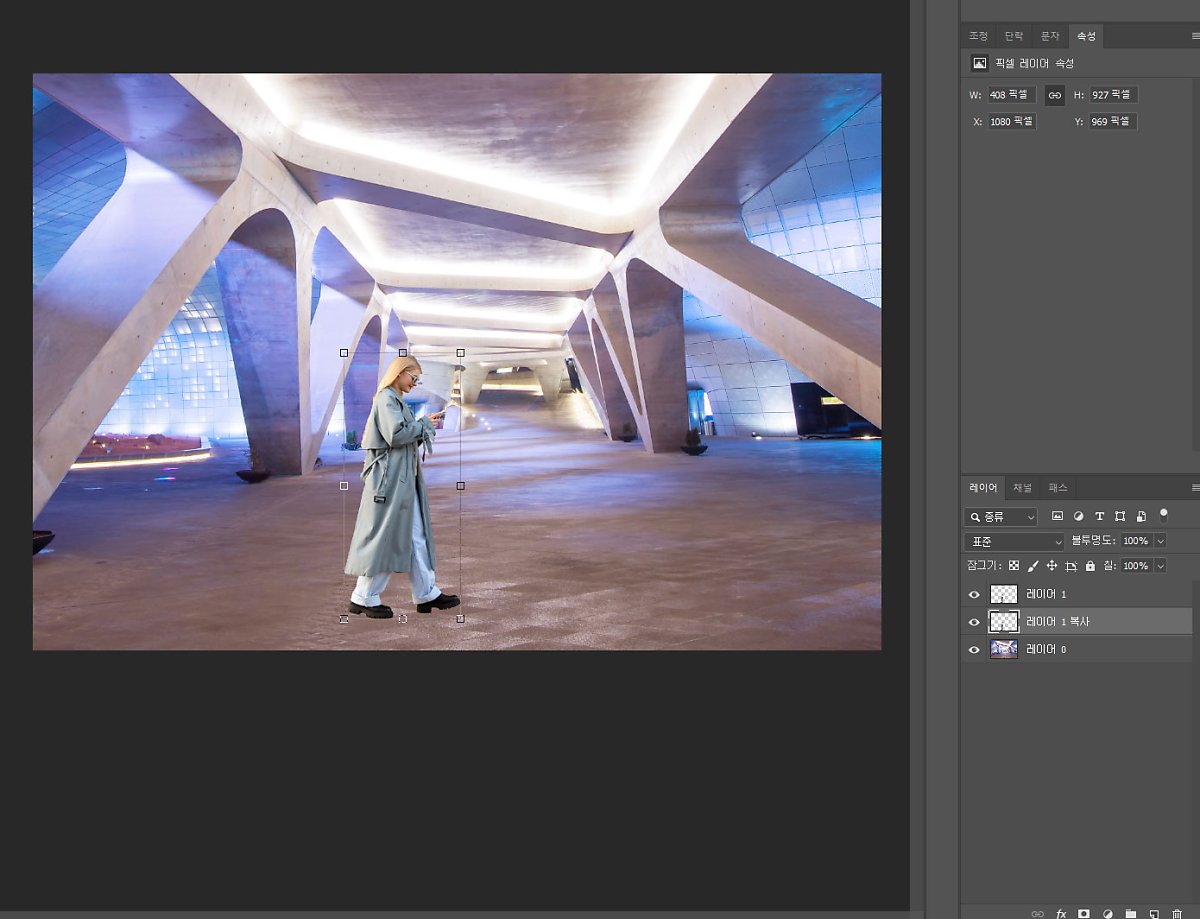Viewport: 1200px width, 919px height.
Task: Hide the 레이어 1 layer eye icon
Action: tap(974, 594)
